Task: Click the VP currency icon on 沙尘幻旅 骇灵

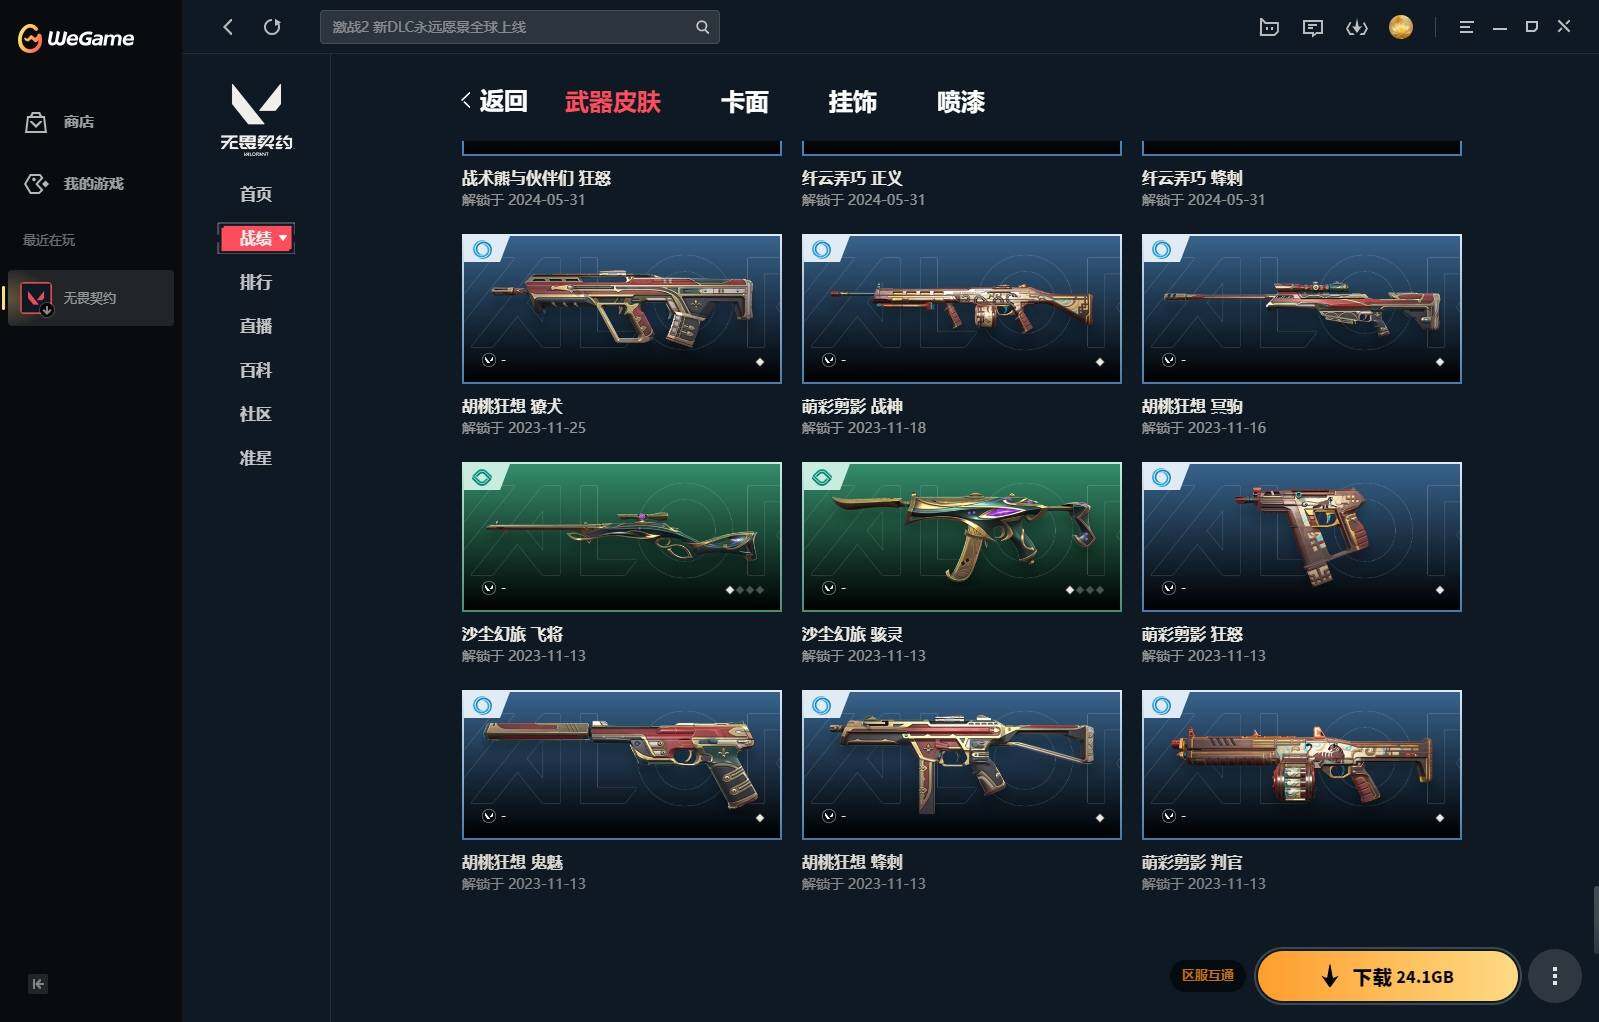Action: tap(829, 588)
